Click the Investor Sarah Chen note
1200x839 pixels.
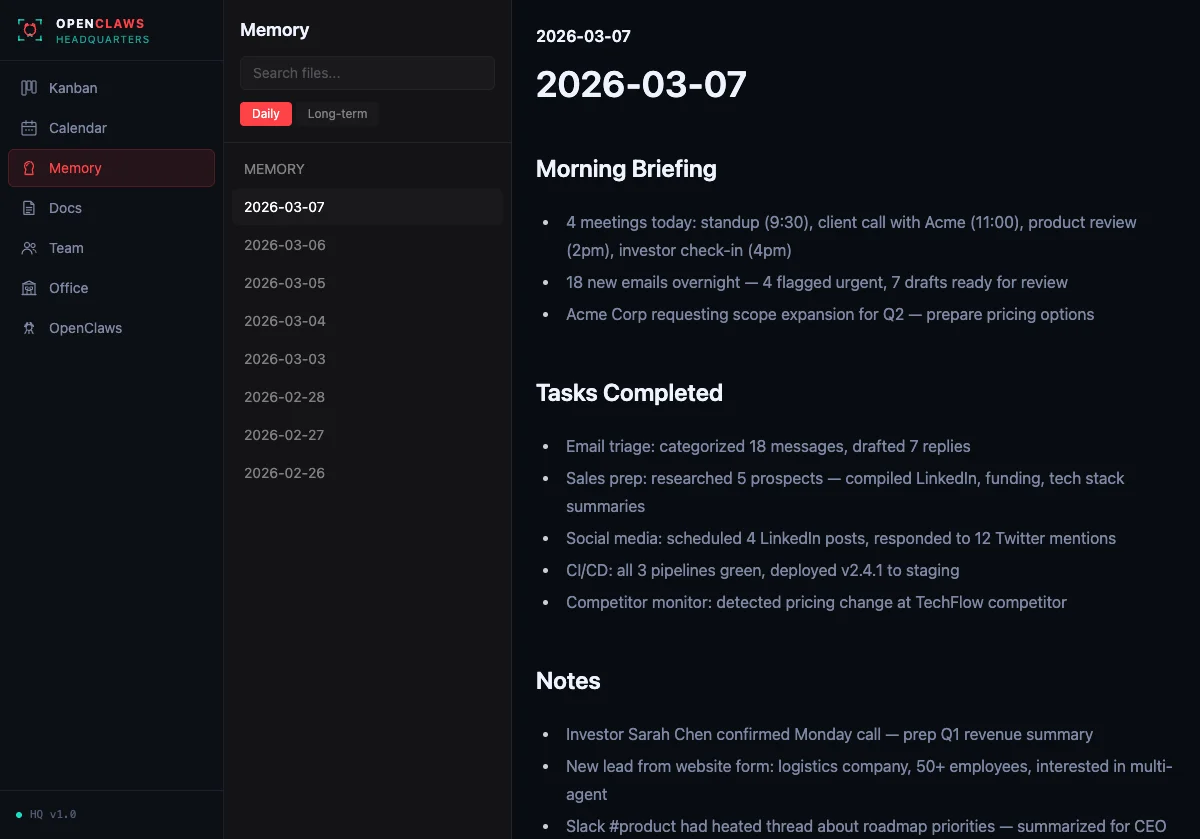tap(829, 734)
